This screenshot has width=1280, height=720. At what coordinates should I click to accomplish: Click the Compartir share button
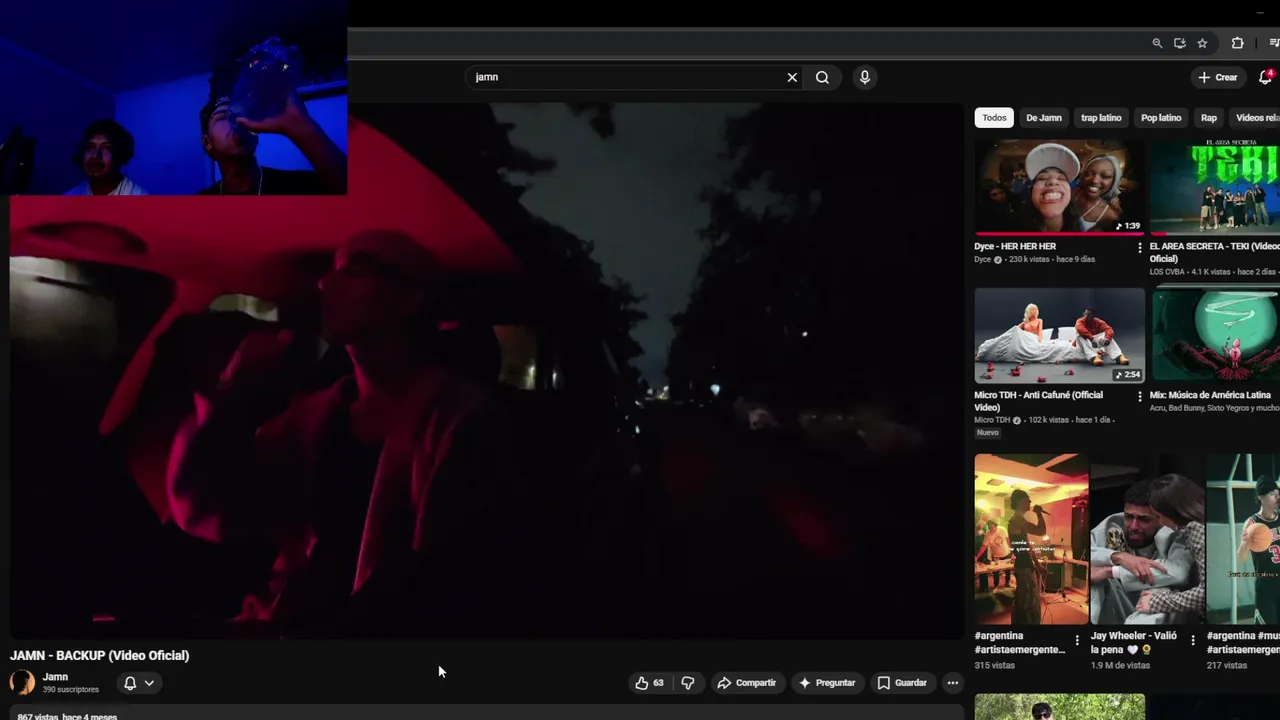coord(746,683)
